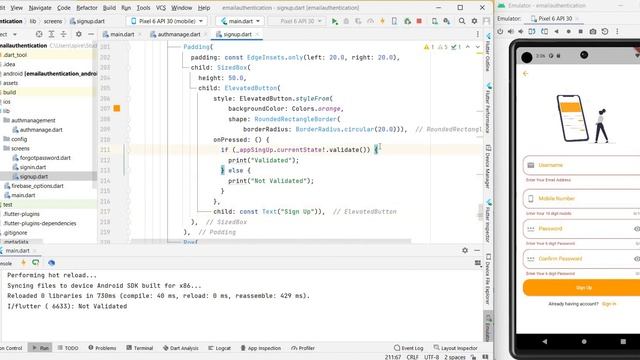Screen dimensions: 640x360
Task: Click Mobile Number field in emulator
Action: pyautogui.click(x=583, y=199)
